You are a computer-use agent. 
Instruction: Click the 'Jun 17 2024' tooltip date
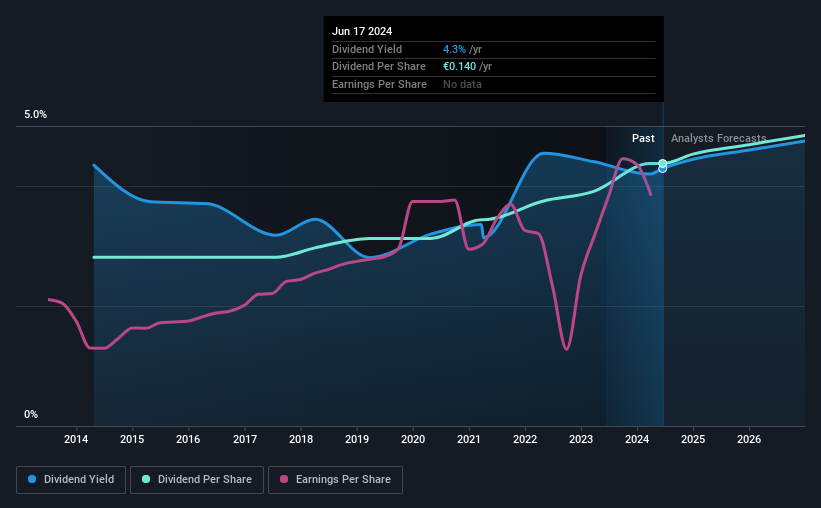[x=362, y=31]
